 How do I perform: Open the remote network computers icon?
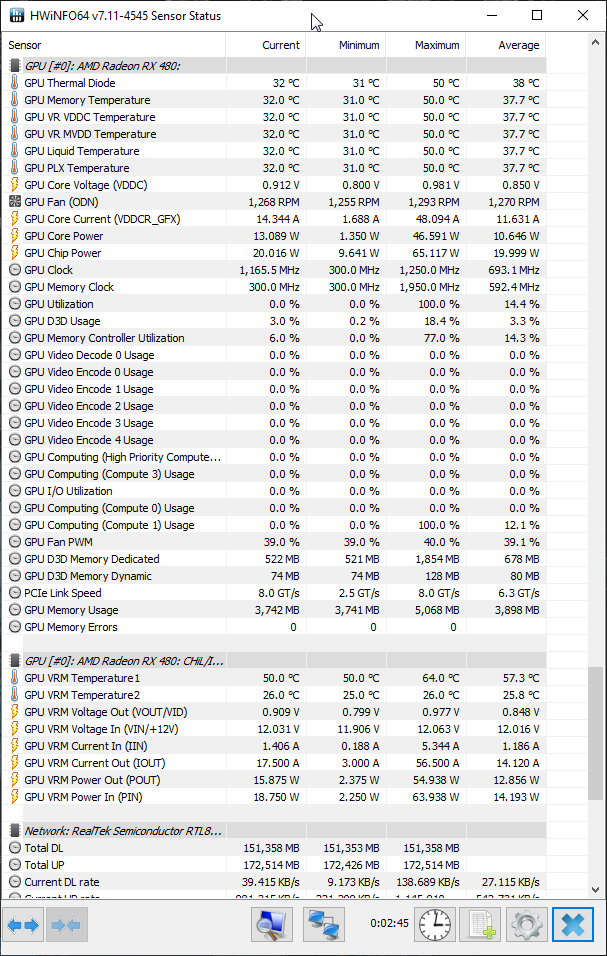coord(324,925)
